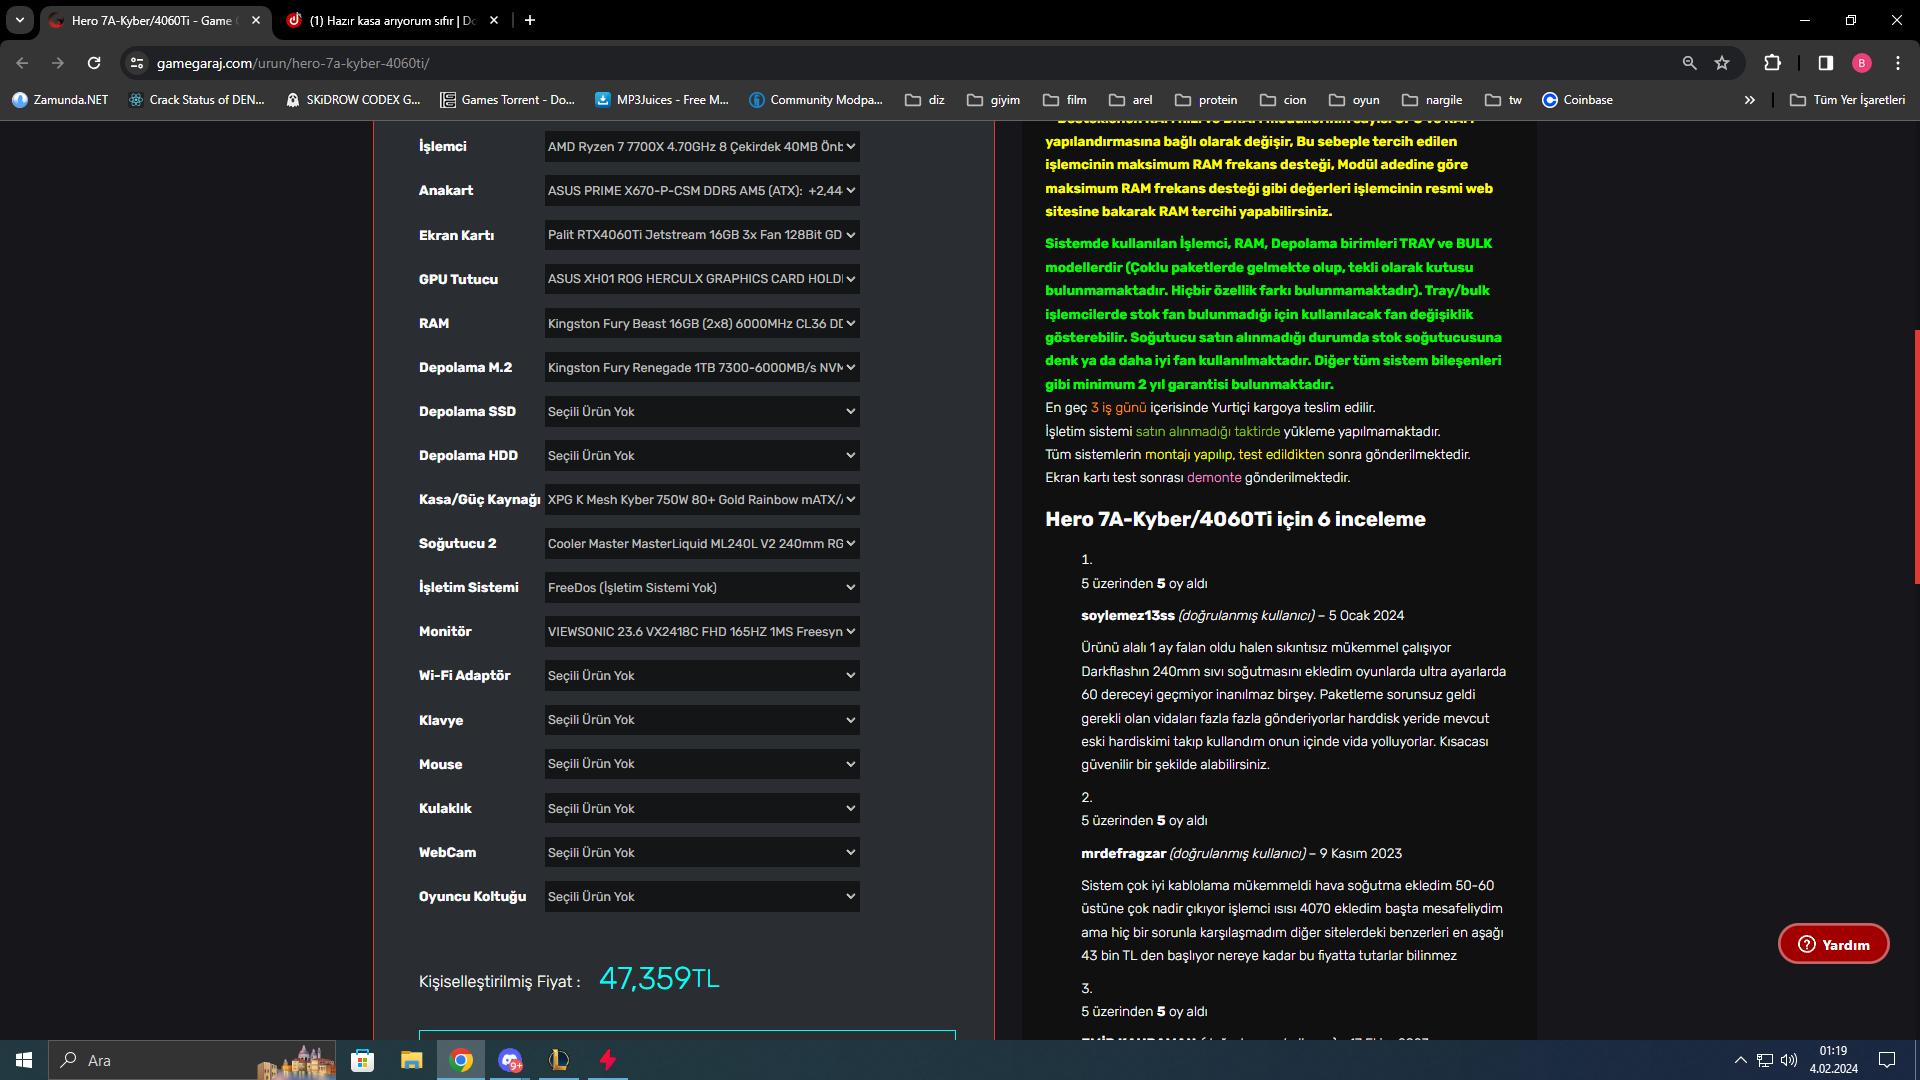Bookmark this page with the star icon
The image size is (1920, 1080).
point(1722,63)
